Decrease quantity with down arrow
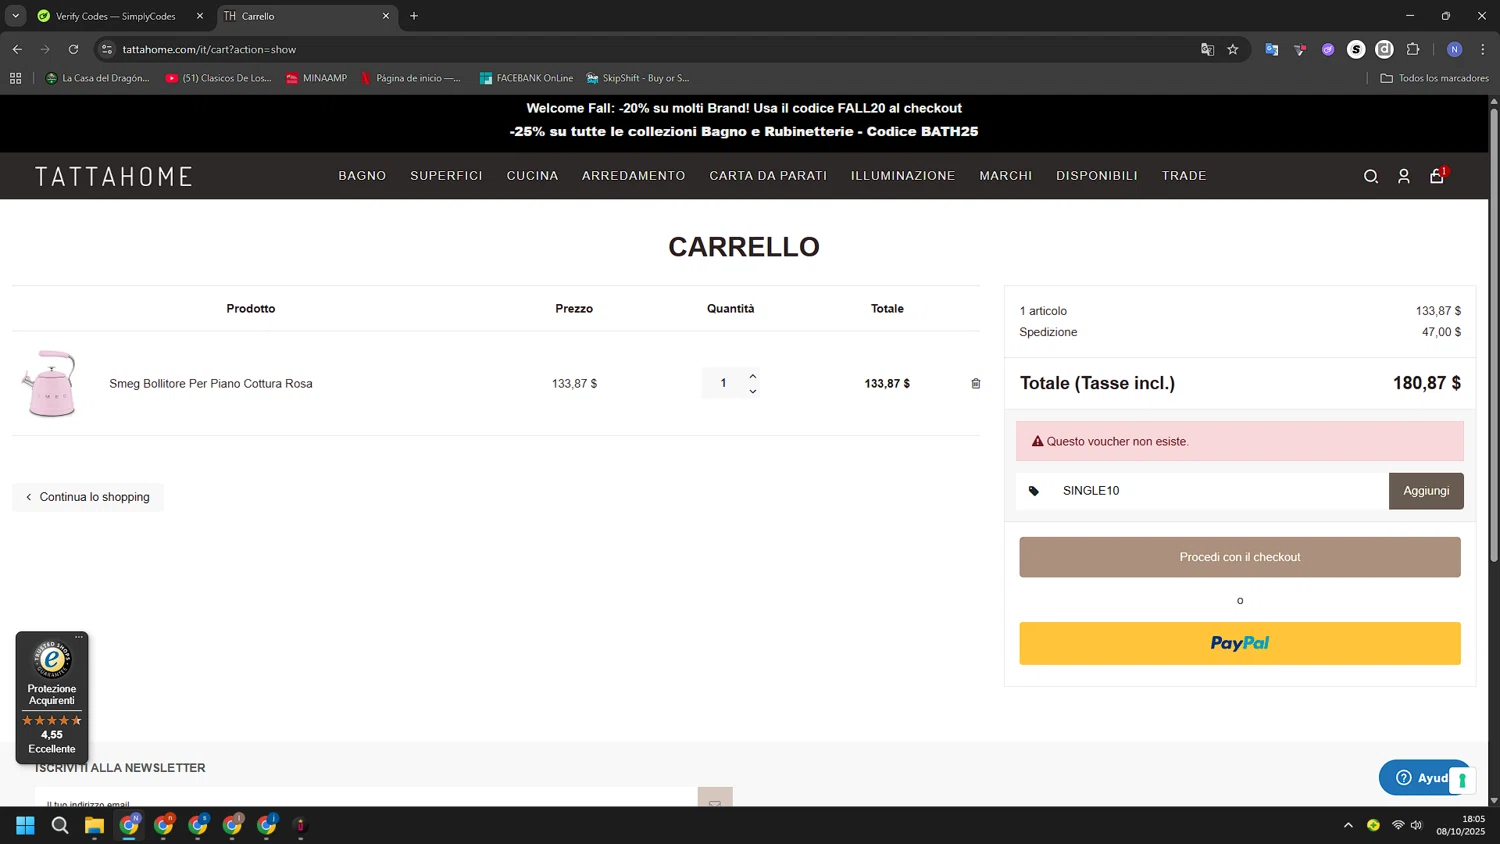Screen dimensions: 1500x844 click(753, 391)
